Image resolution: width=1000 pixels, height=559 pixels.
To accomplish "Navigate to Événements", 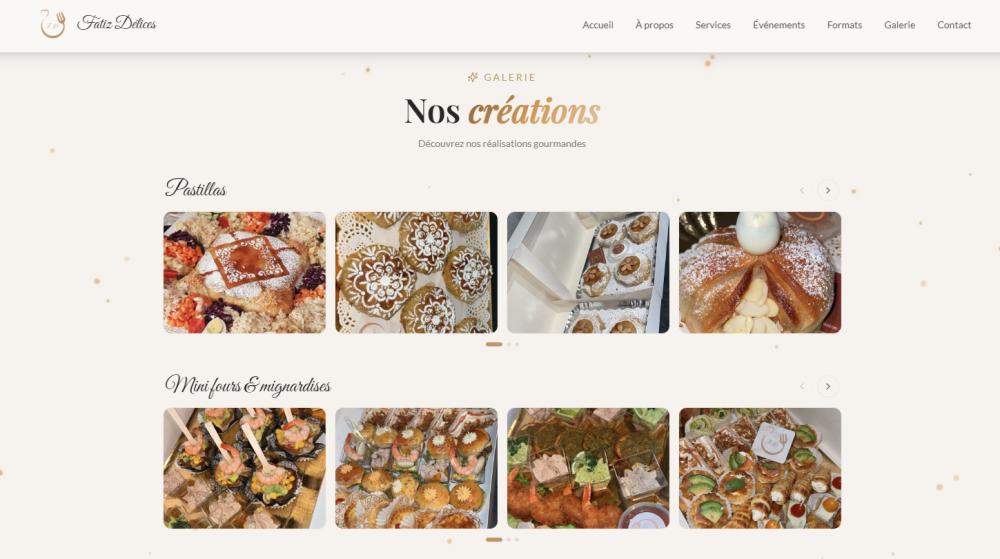I will 779,25.
